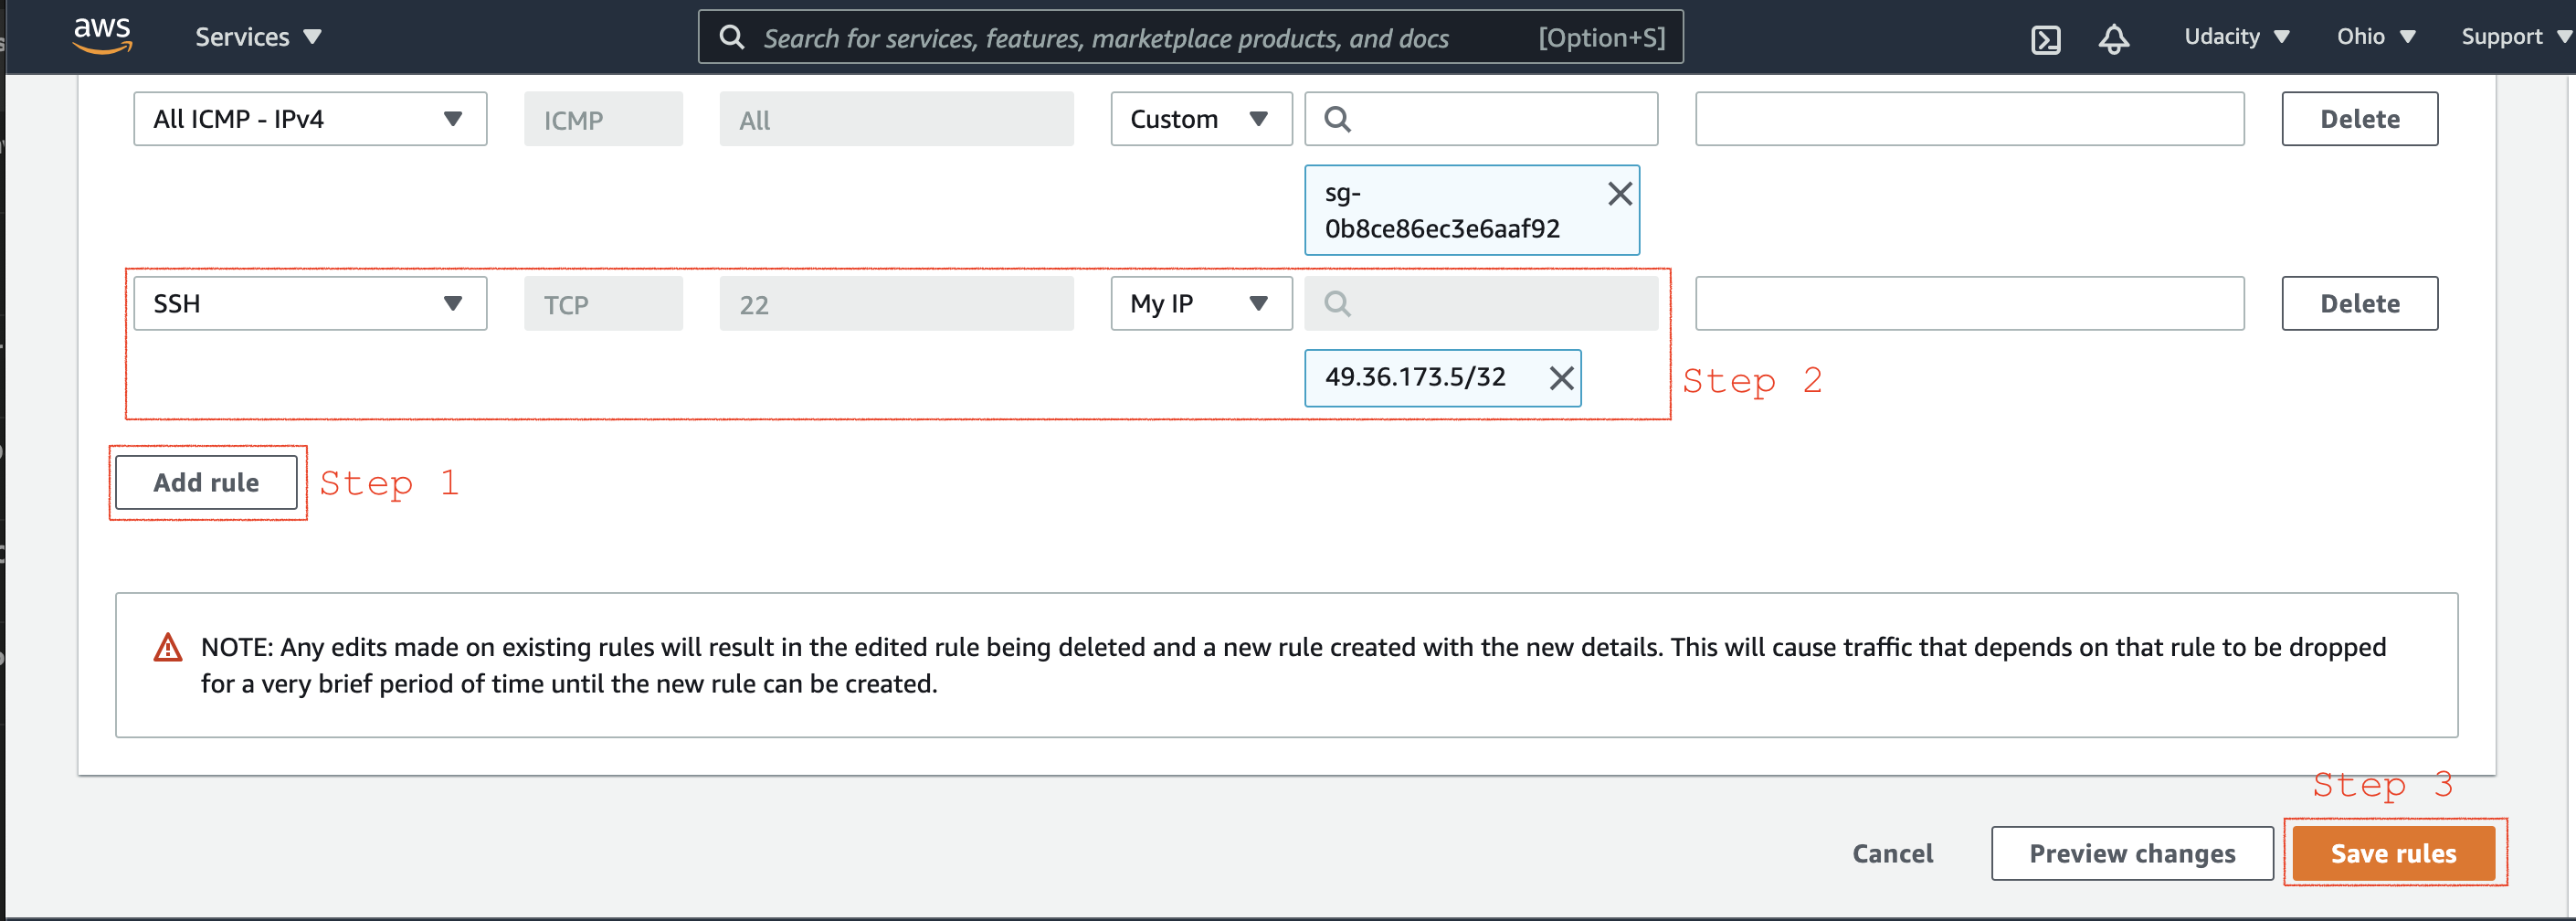Click the AWS home logo
This screenshot has width=2576, height=921.
pos(101,34)
